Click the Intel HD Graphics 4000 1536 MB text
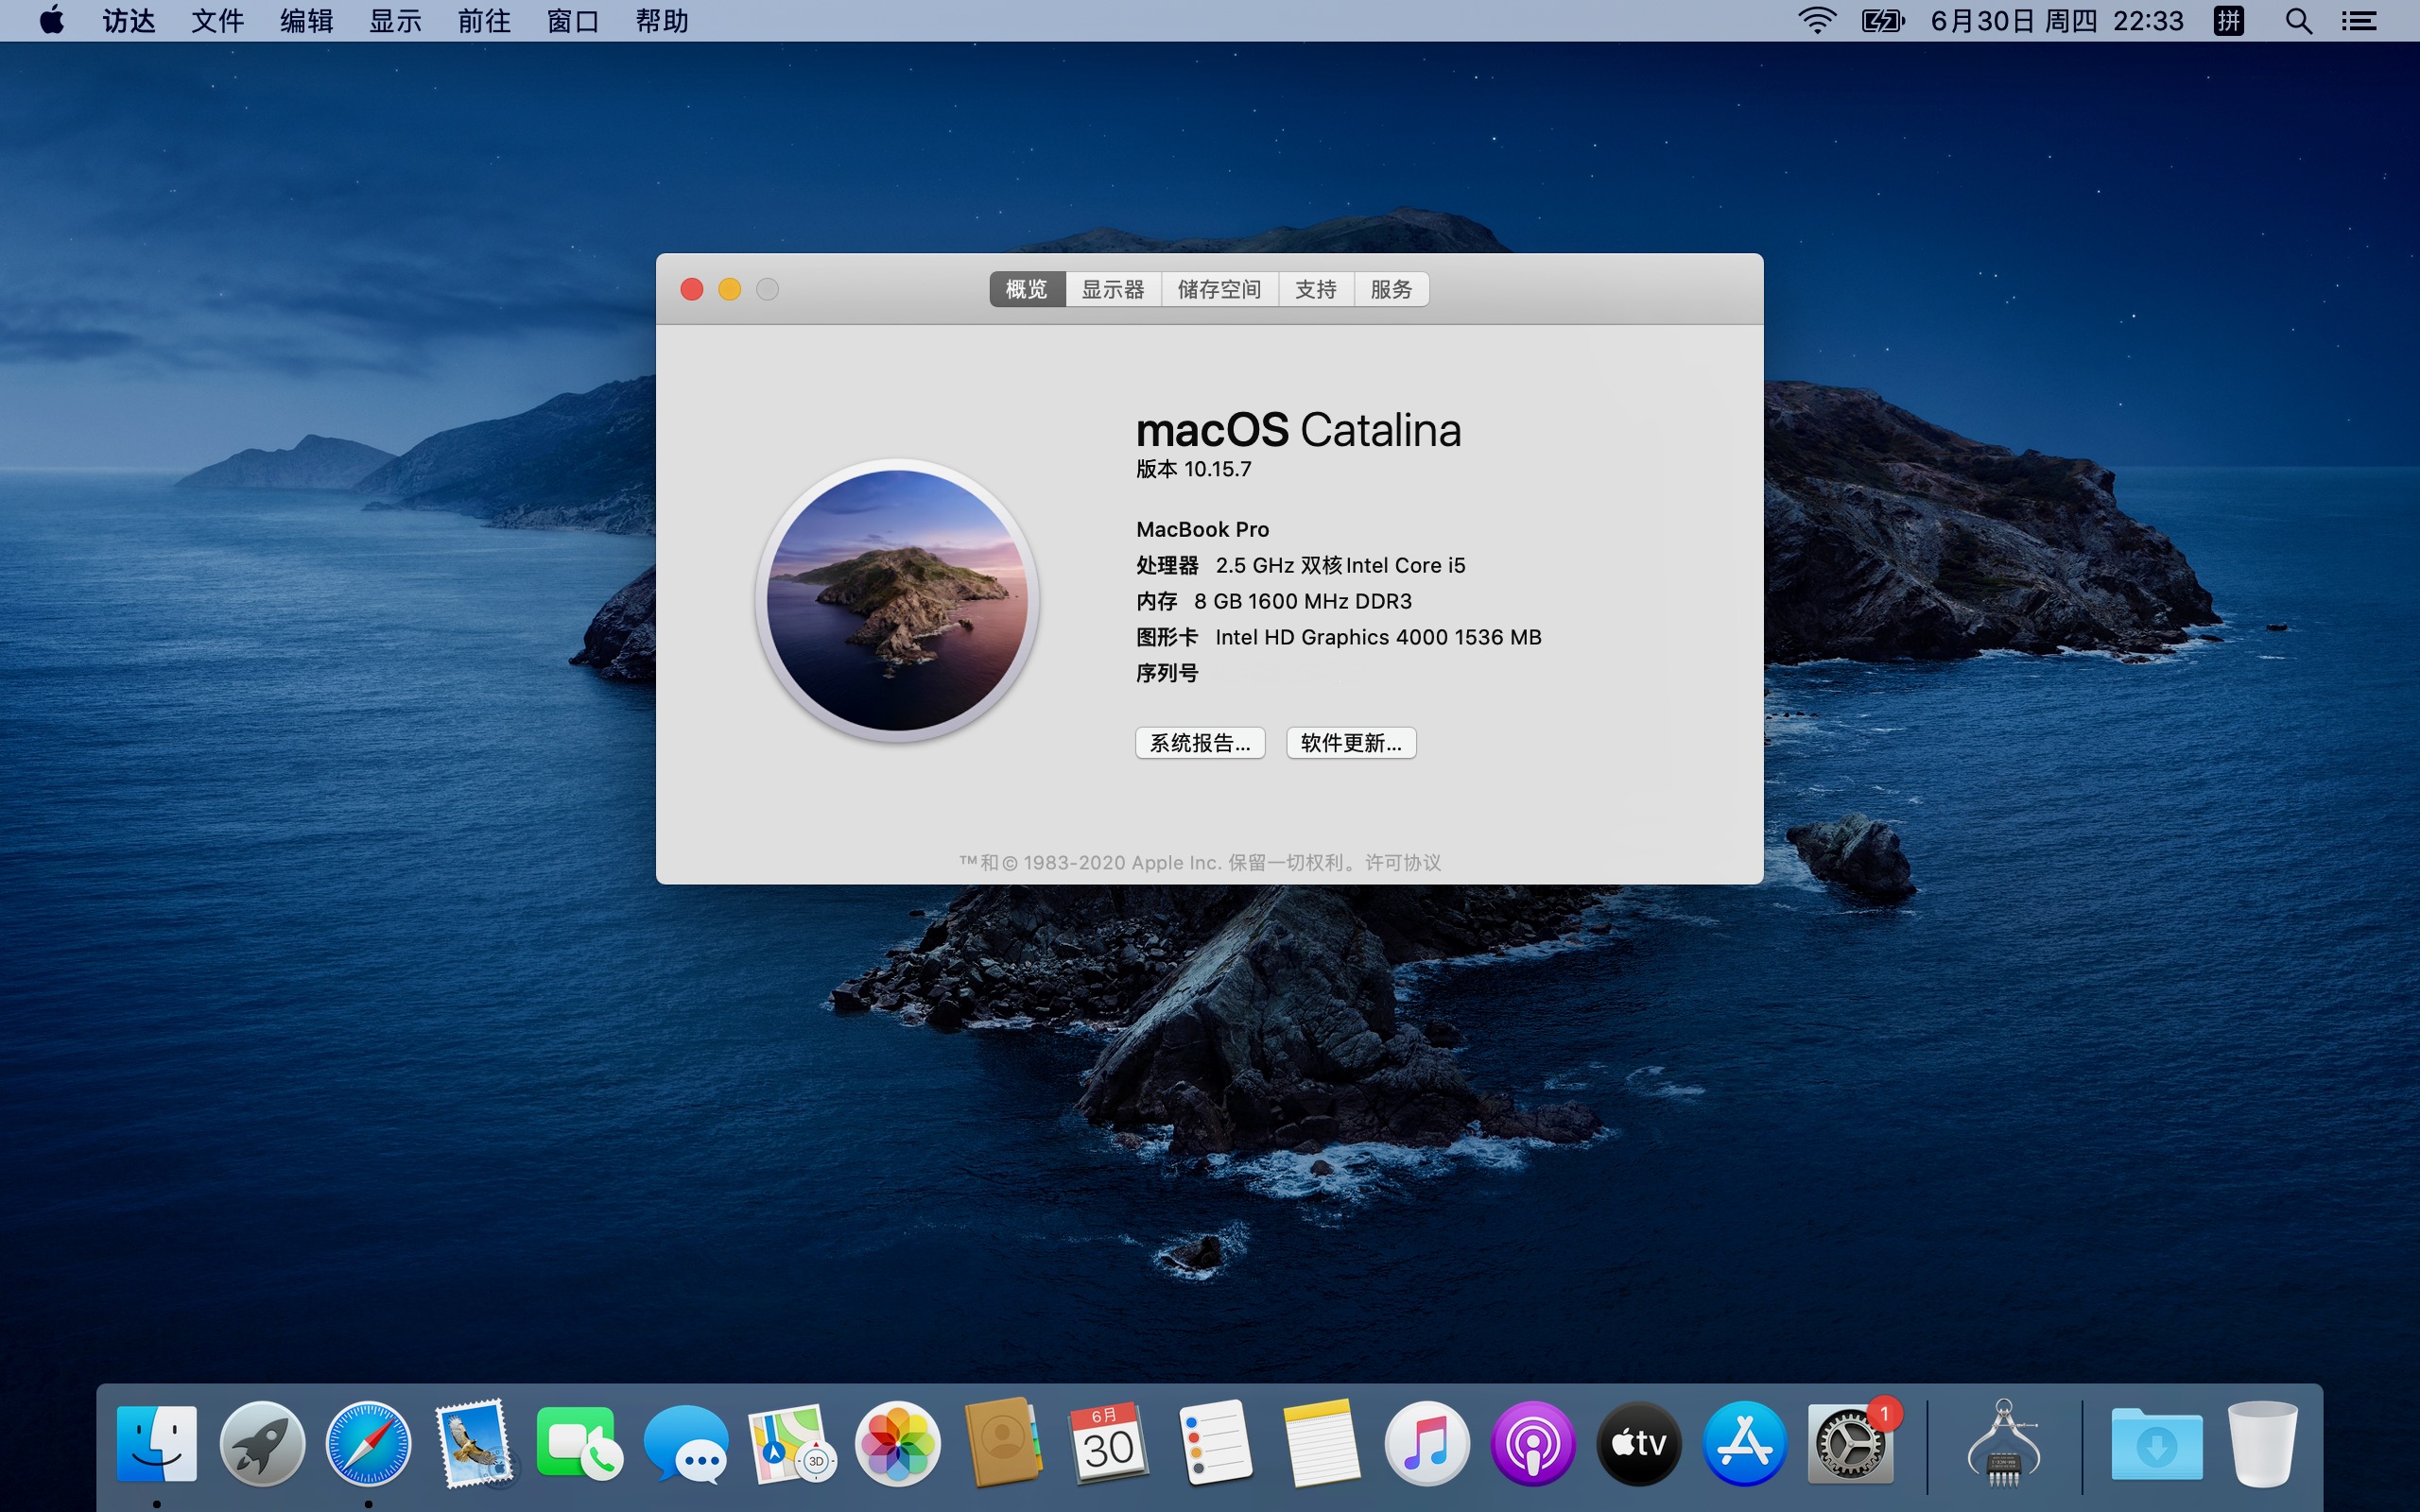This screenshot has width=2420, height=1512. click(x=1378, y=637)
